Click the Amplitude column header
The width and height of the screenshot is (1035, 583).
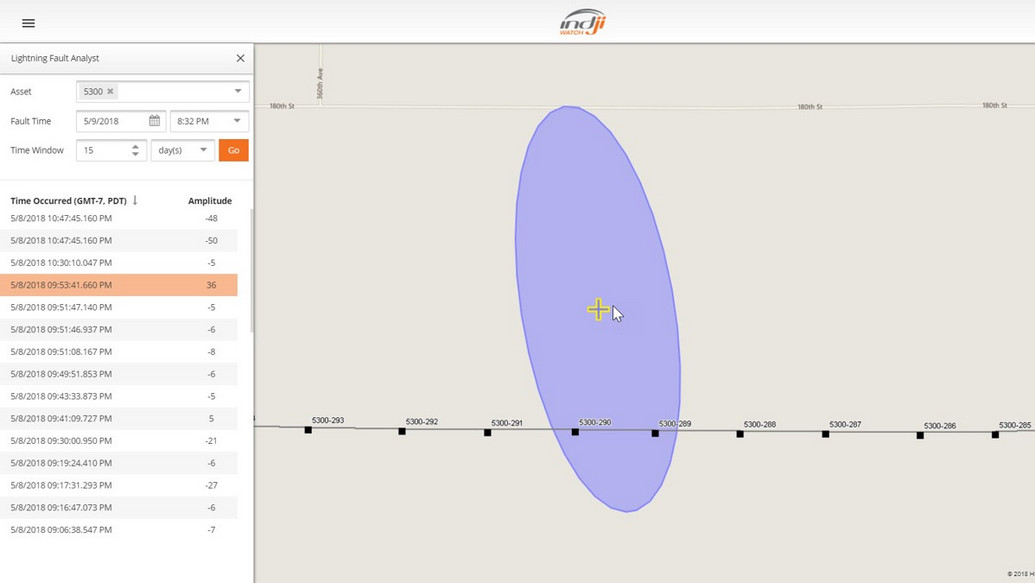pos(210,201)
